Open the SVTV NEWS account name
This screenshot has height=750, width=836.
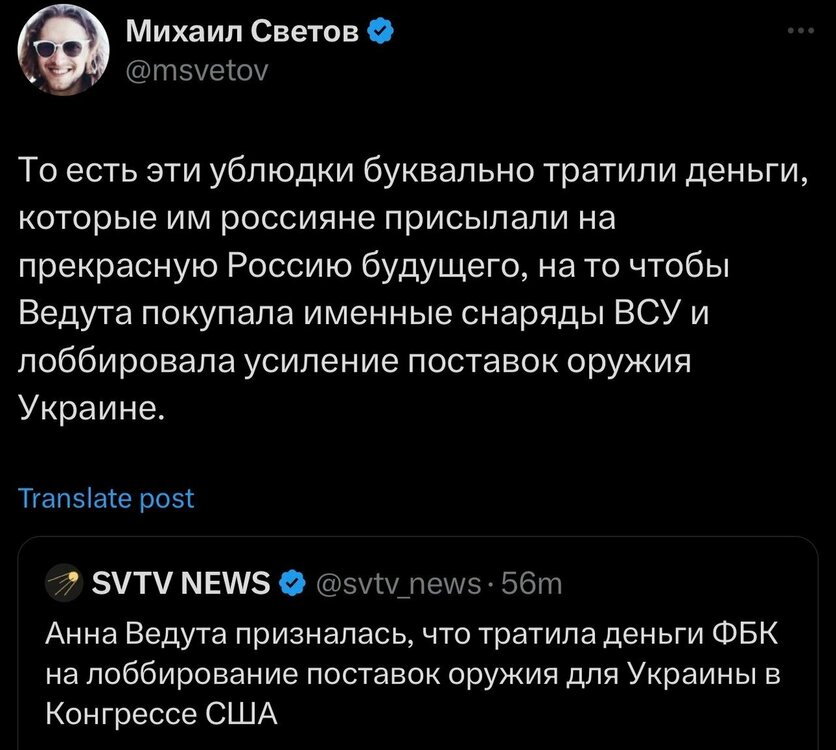[180, 582]
